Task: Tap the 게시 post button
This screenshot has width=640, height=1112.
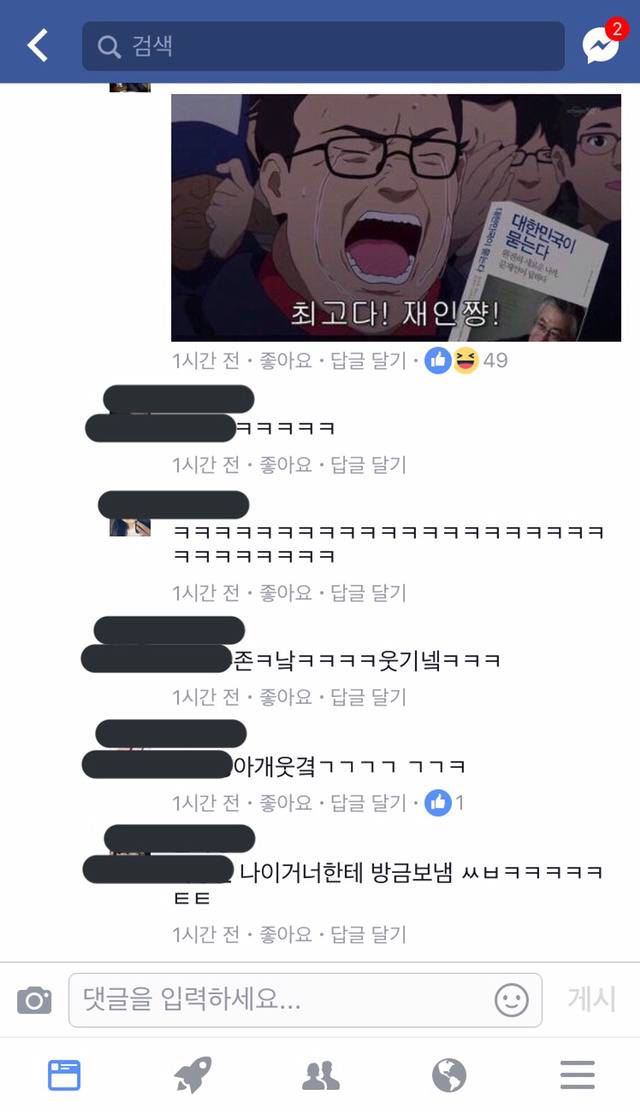Action: click(591, 999)
